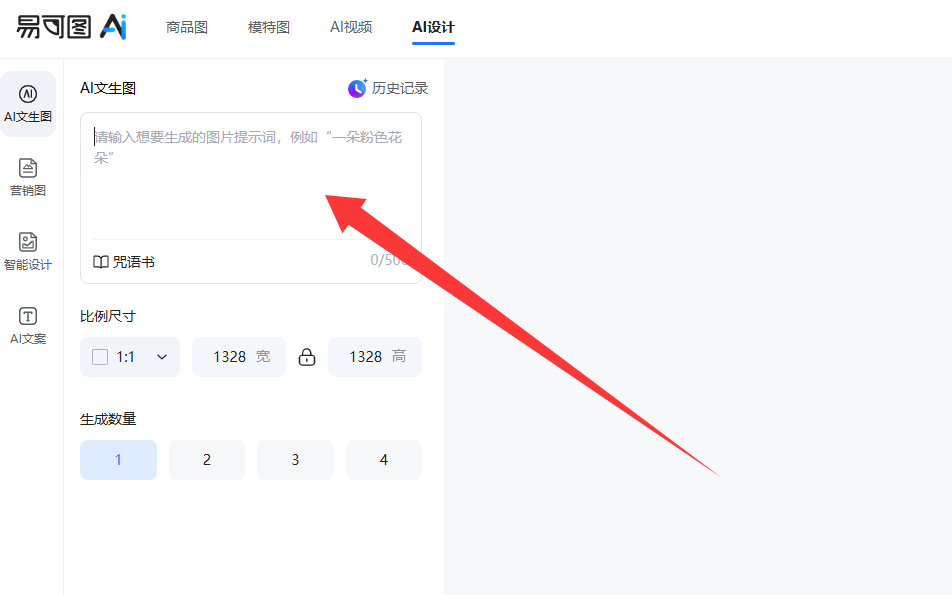Select 智能设计 in the left sidebar
The height and width of the screenshot is (595, 952).
28,250
